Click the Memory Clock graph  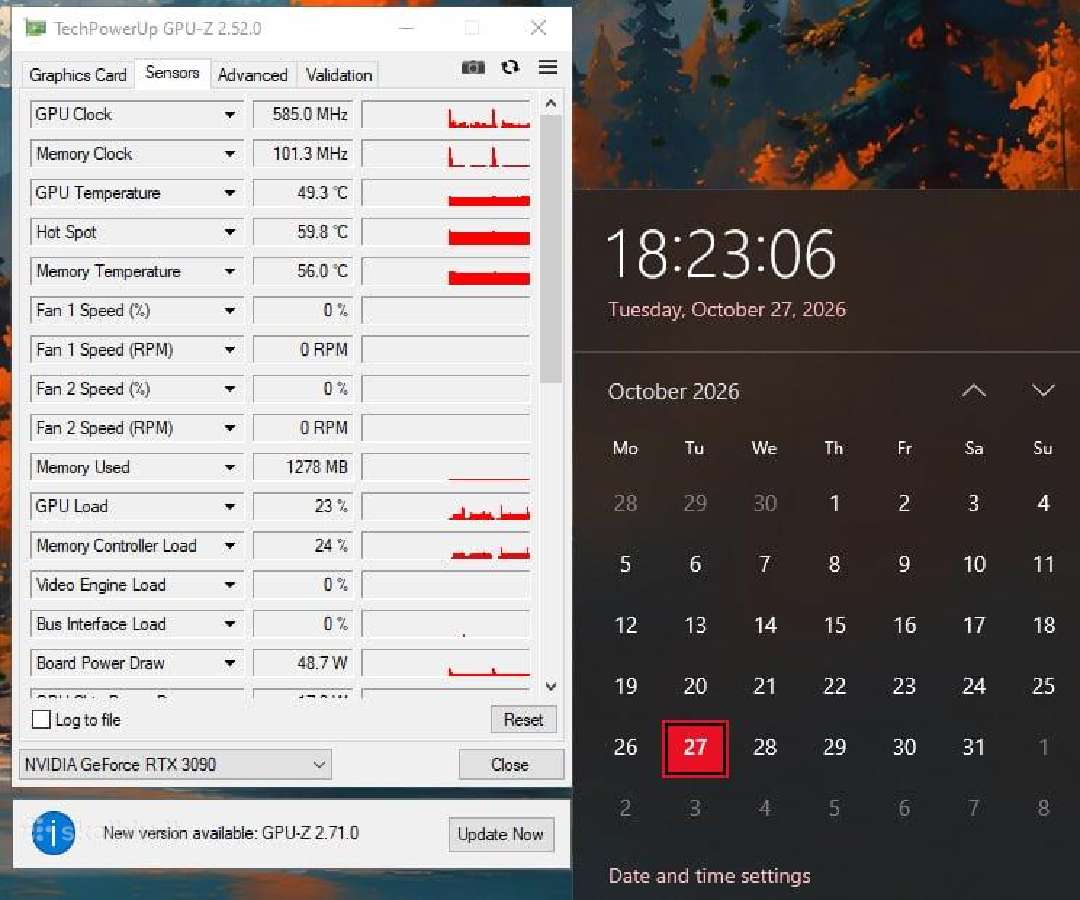click(x=446, y=154)
